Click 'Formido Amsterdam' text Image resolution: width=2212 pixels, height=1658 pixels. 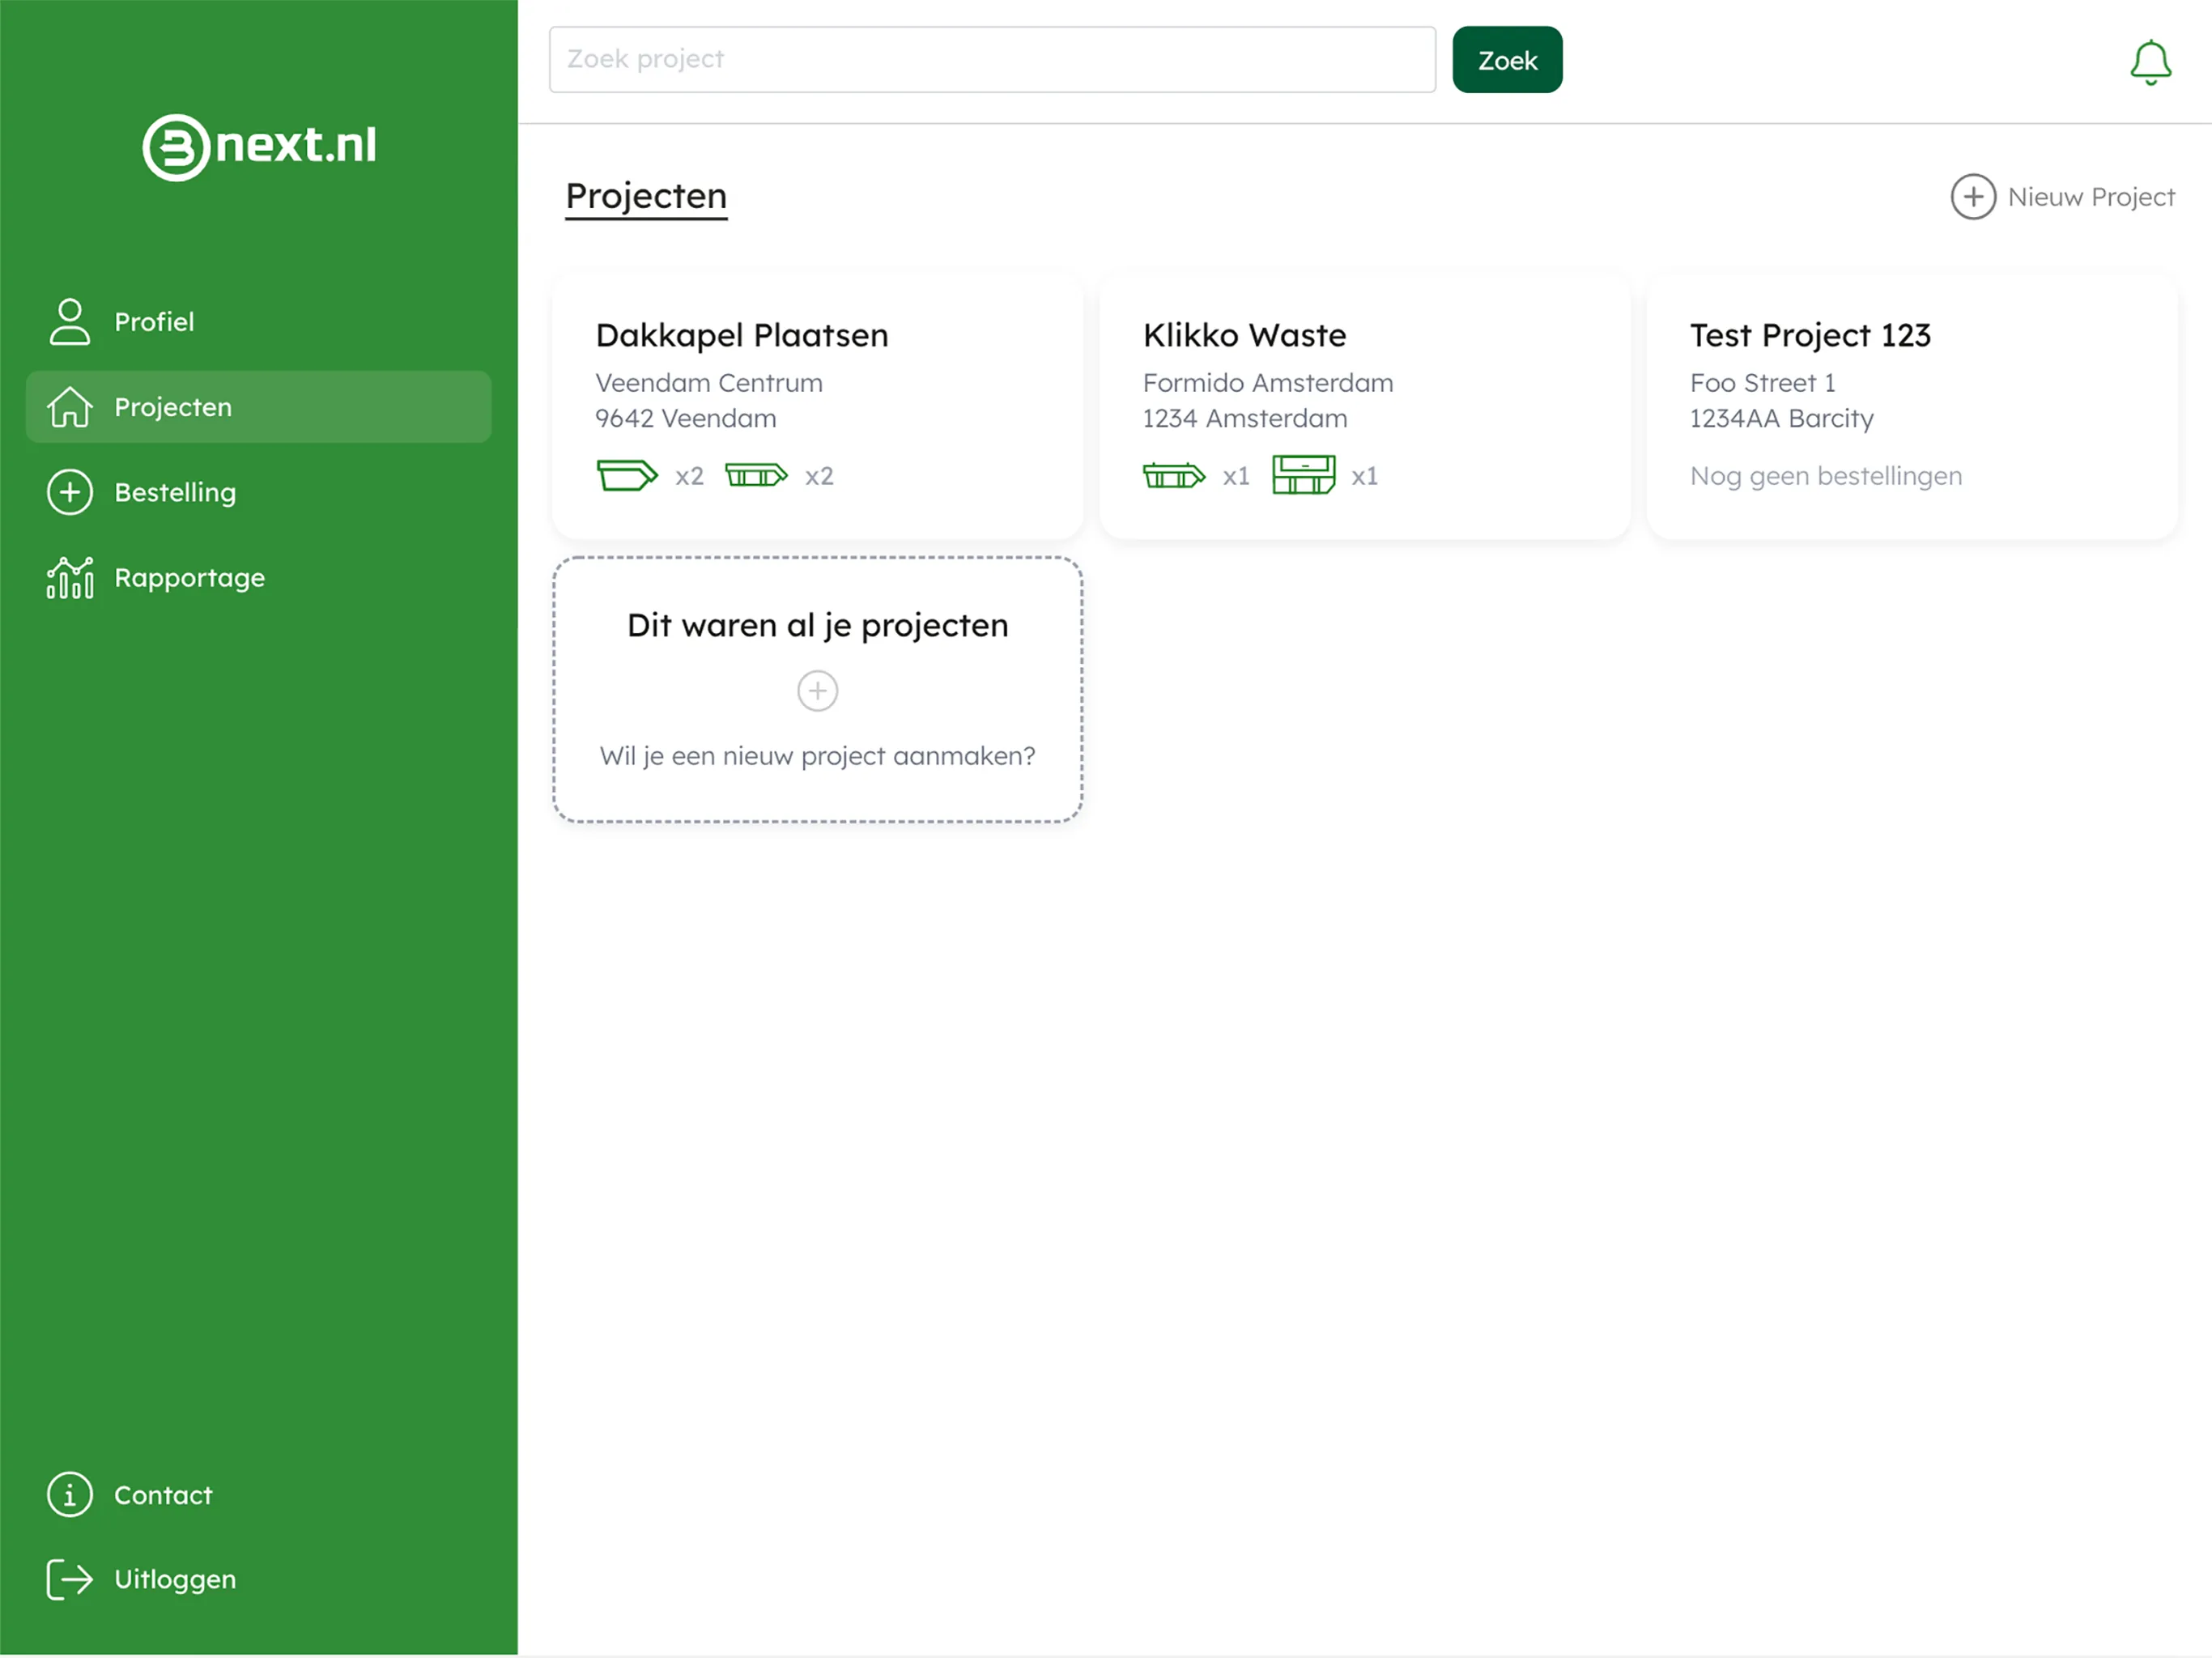coord(1268,383)
